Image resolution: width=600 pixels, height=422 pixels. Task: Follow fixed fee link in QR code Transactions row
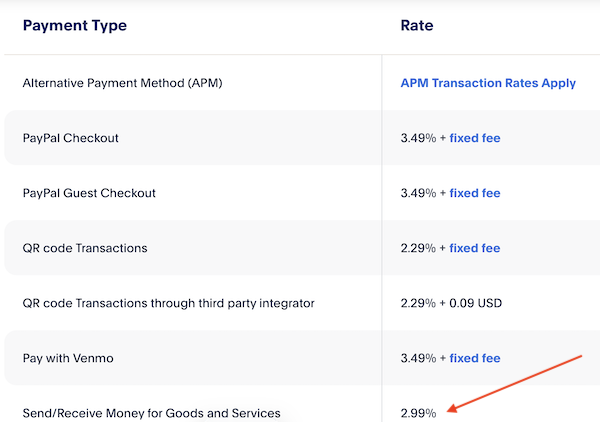click(475, 248)
